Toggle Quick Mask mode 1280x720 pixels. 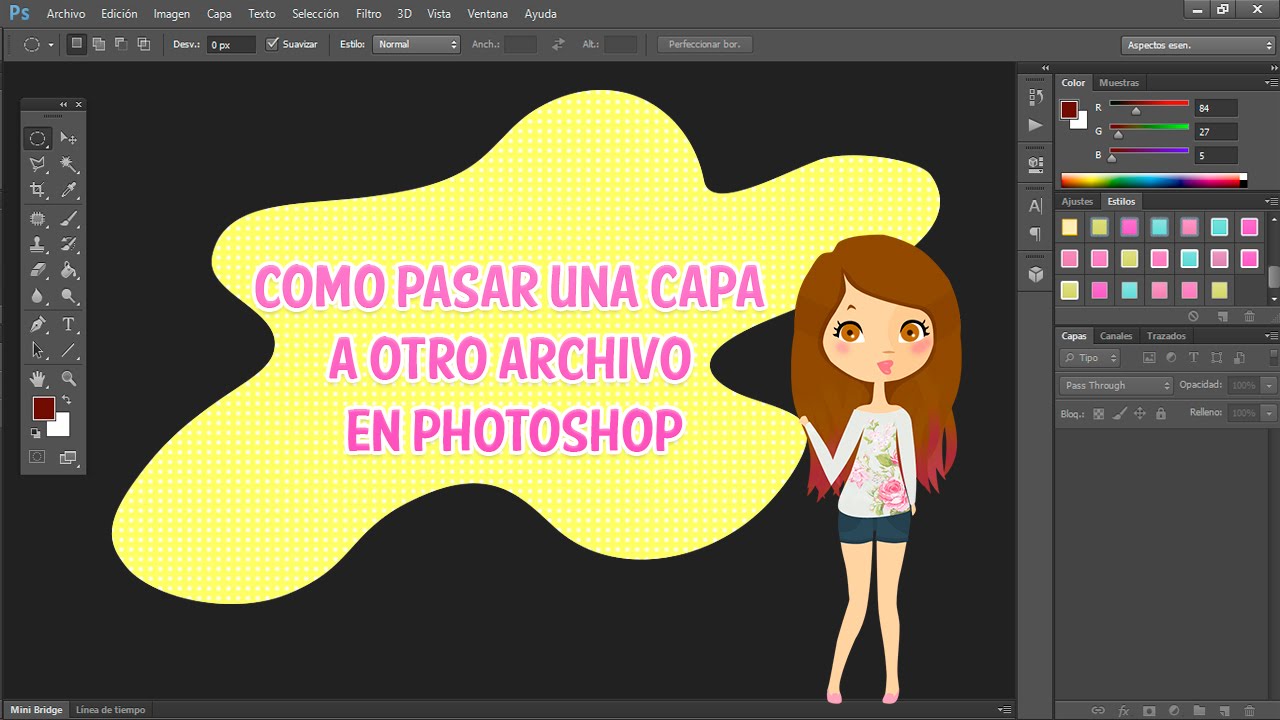pyautogui.click(x=37, y=457)
